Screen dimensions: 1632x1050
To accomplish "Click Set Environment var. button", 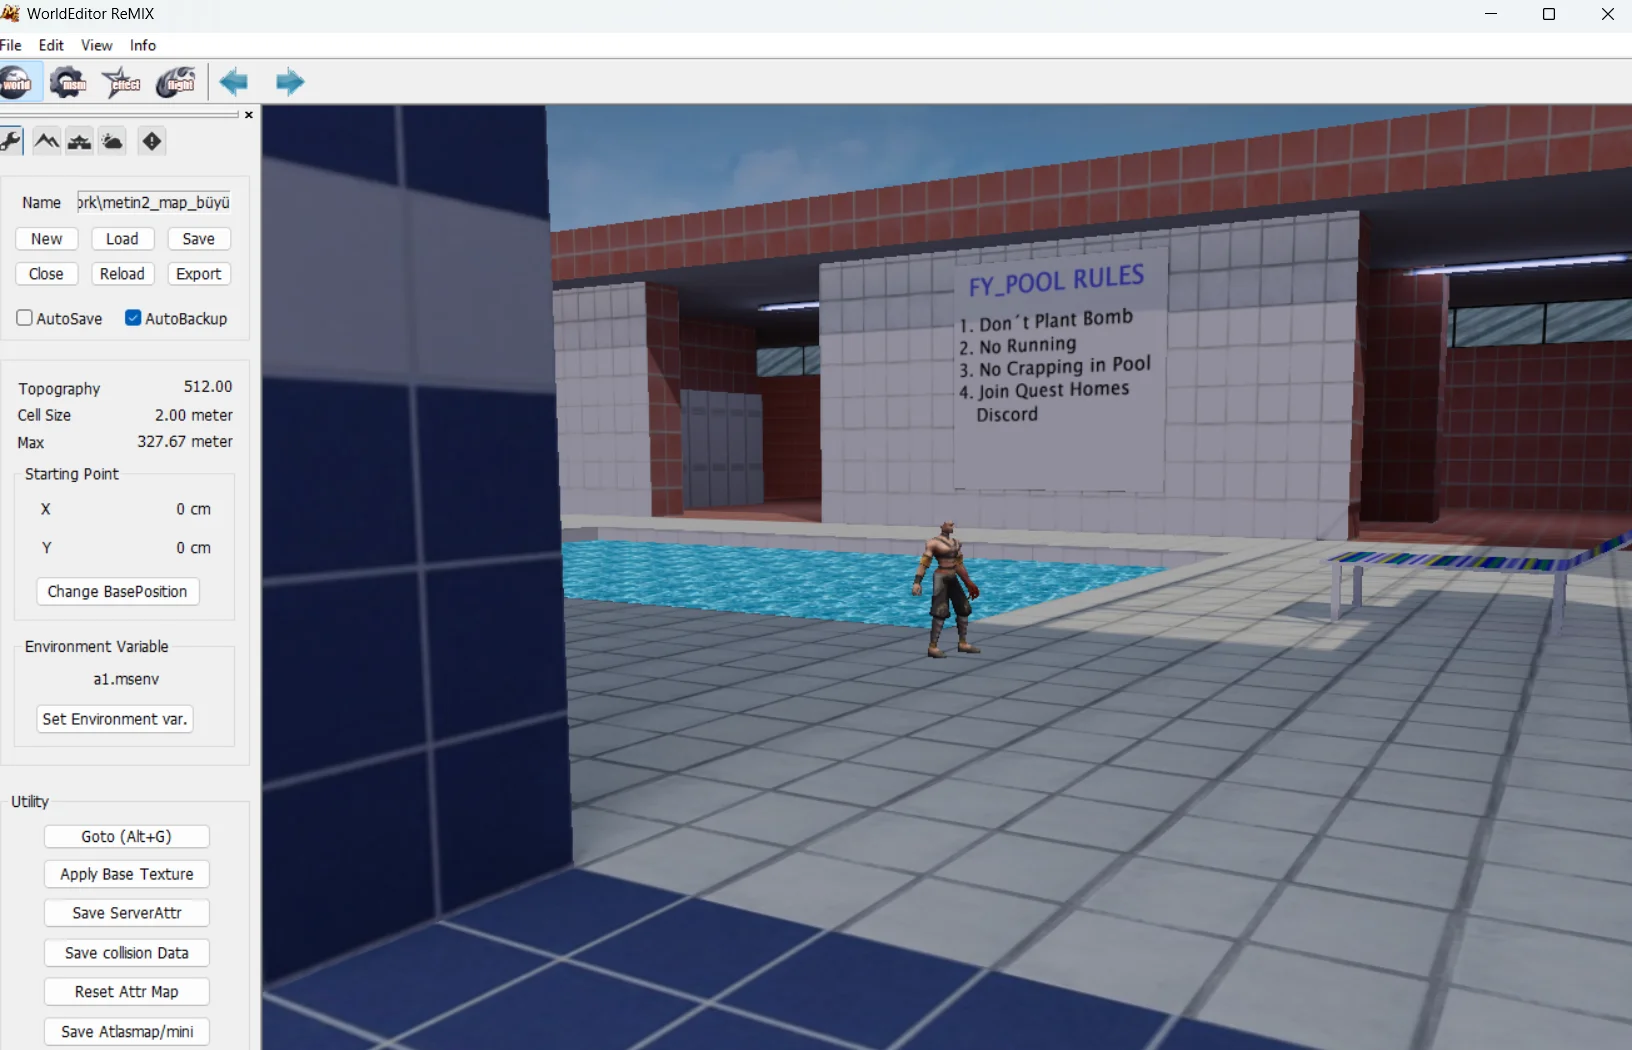I will [115, 719].
